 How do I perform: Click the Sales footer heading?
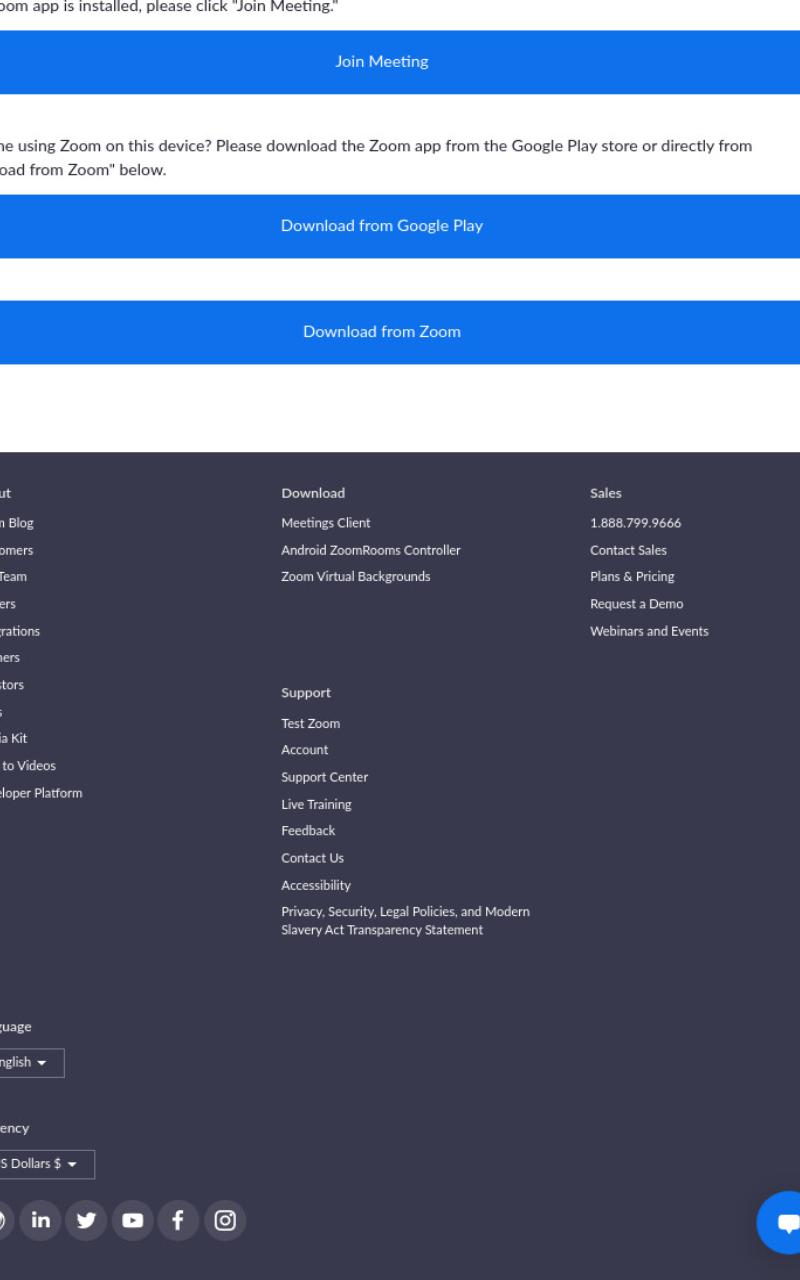(606, 493)
